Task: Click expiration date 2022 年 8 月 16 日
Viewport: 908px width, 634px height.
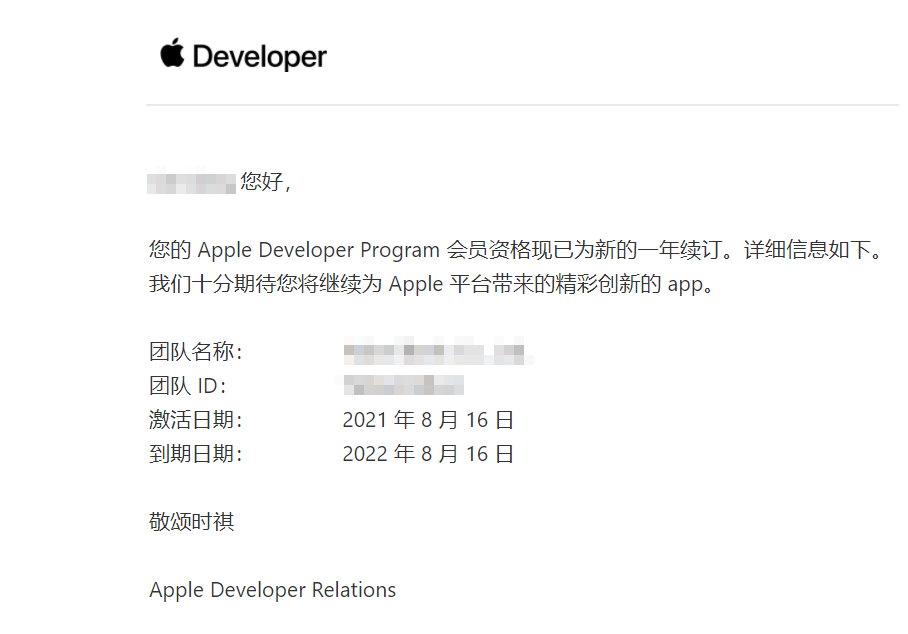Action: tap(428, 454)
